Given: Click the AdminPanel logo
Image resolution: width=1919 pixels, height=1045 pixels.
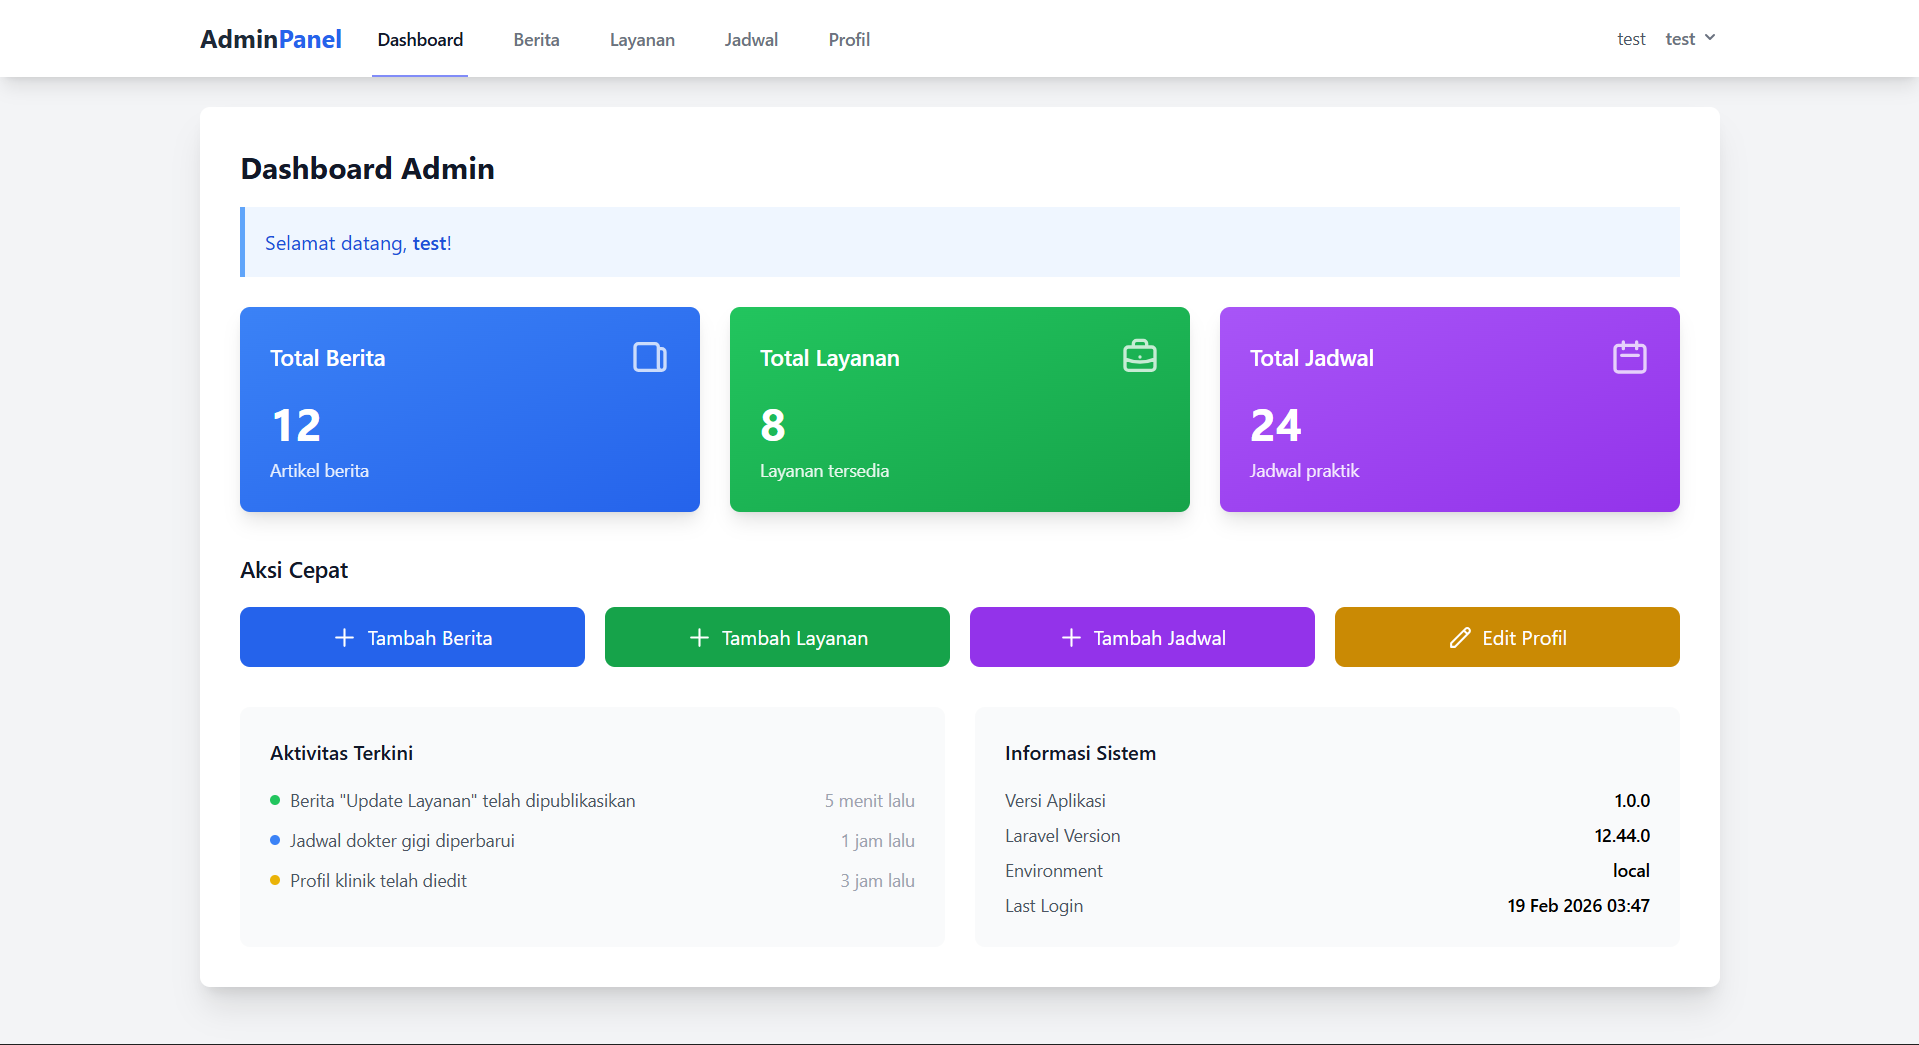Looking at the screenshot, I should pyautogui.click(x=270, y=39).
